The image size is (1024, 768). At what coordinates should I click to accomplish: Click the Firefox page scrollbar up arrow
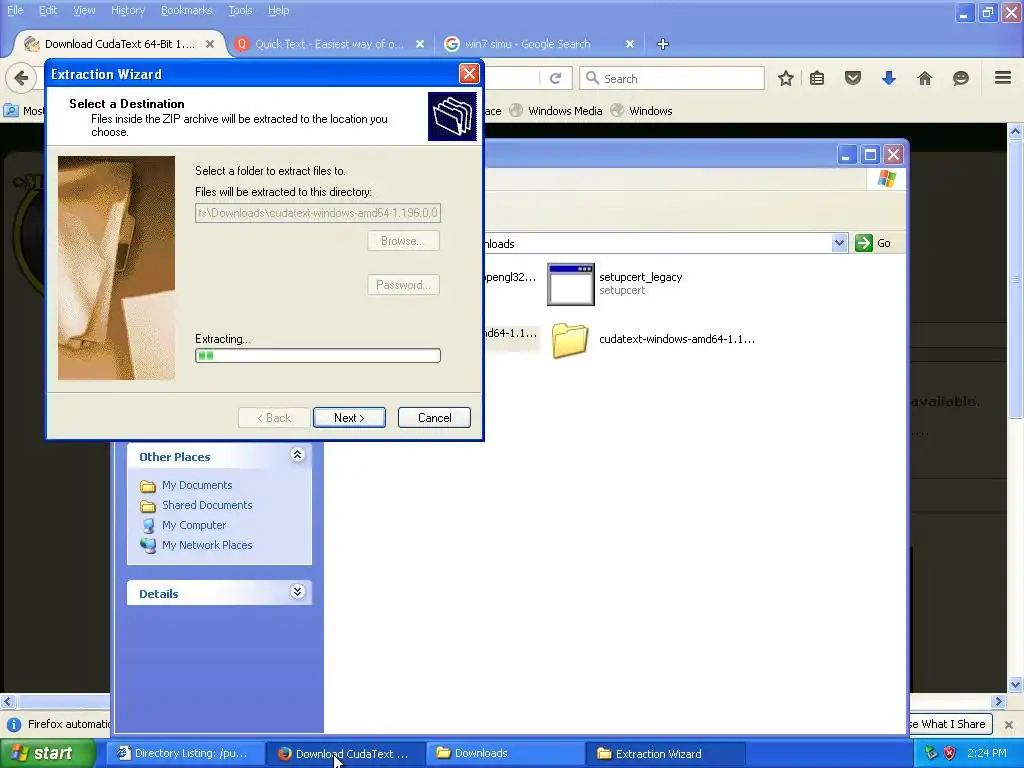pyautogui.click(x=1016, y=131)
